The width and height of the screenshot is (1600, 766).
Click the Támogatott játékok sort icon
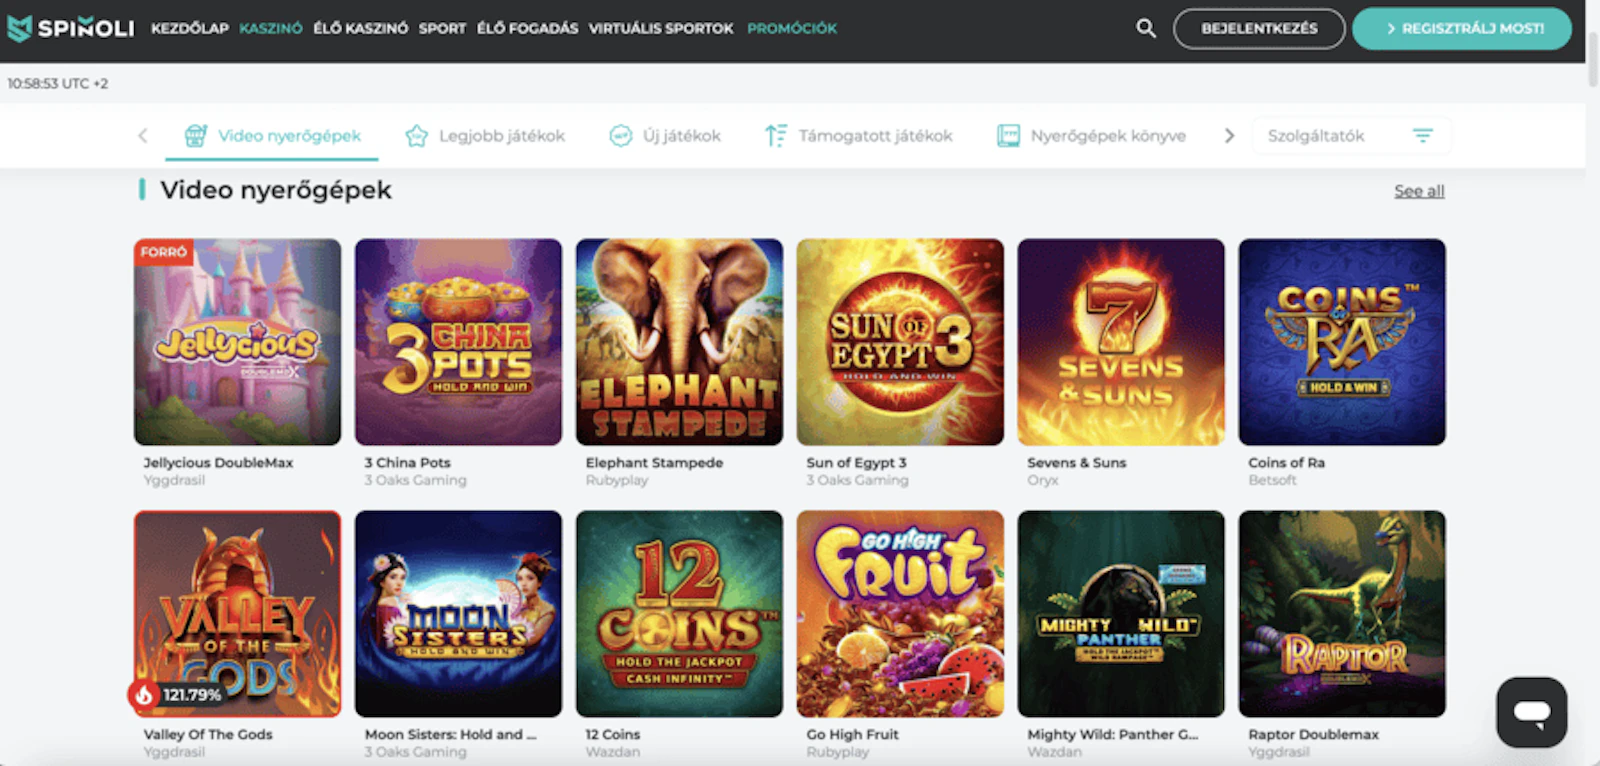tap(775, 136)
